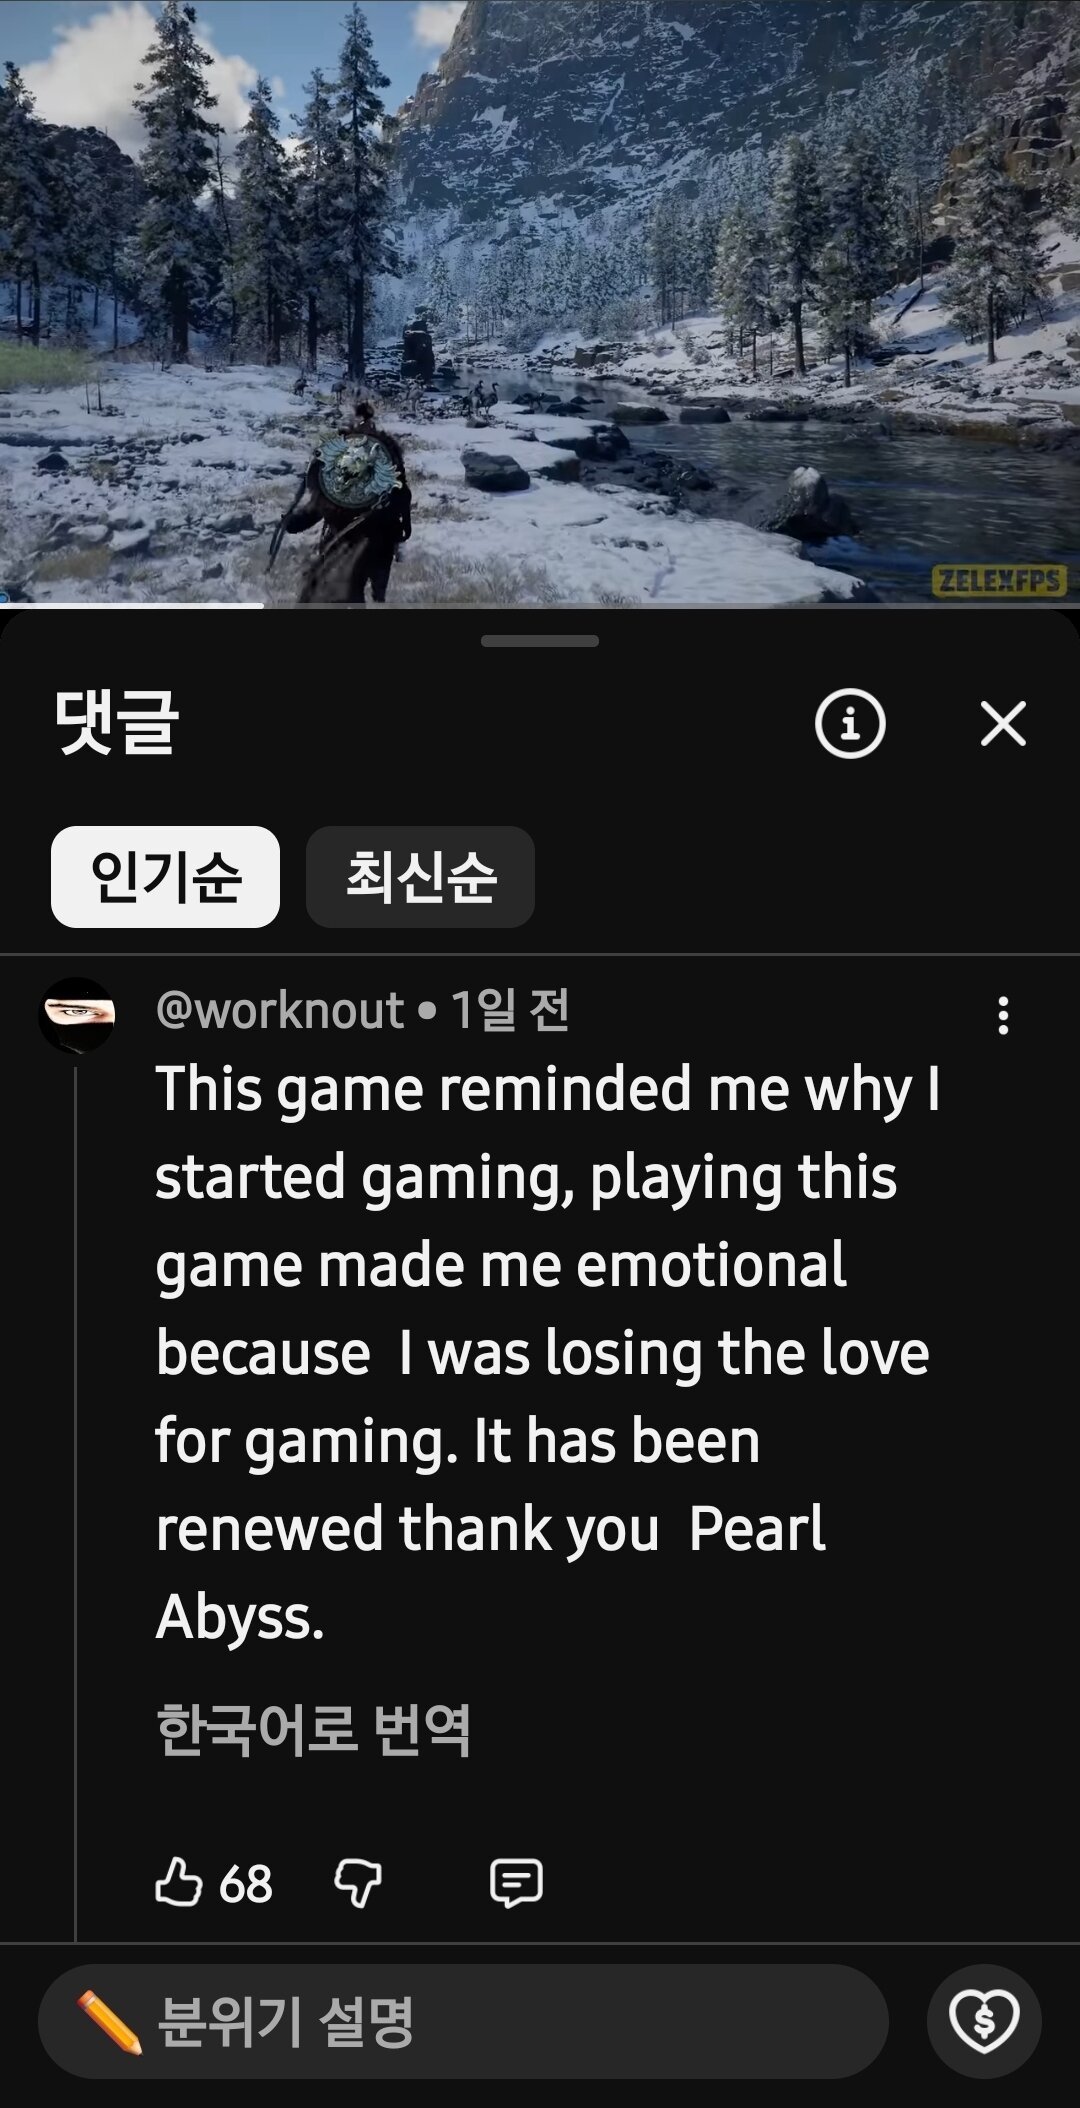Screen dimensions: 1080x2108
Task: Open @worknout's profile avatar
Action: click(x=77, y=1015)
